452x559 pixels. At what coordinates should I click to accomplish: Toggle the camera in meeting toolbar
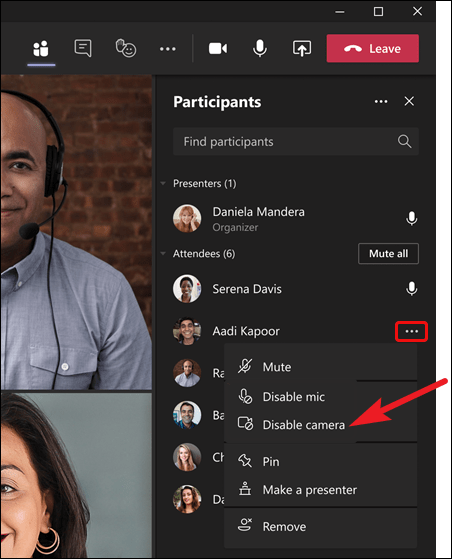tap(218, 48)
